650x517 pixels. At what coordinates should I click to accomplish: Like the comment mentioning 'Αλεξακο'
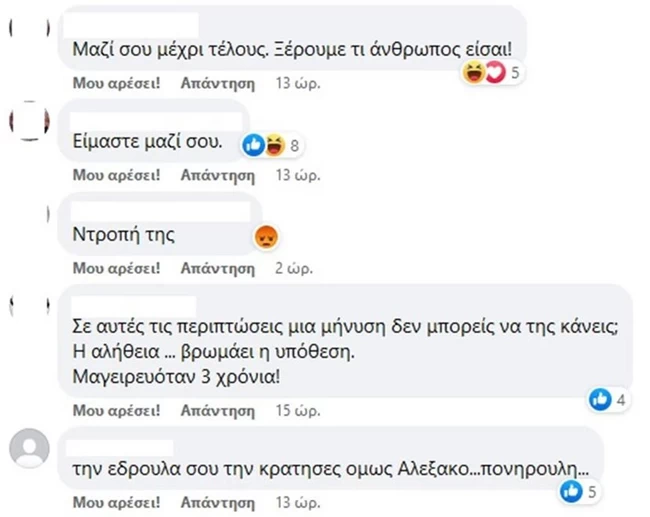117,499
